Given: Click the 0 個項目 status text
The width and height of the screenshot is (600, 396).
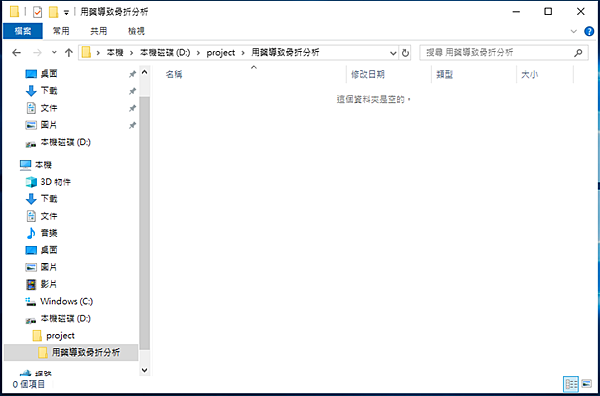Looking at the screenshot, I should [x=29, y=384].
